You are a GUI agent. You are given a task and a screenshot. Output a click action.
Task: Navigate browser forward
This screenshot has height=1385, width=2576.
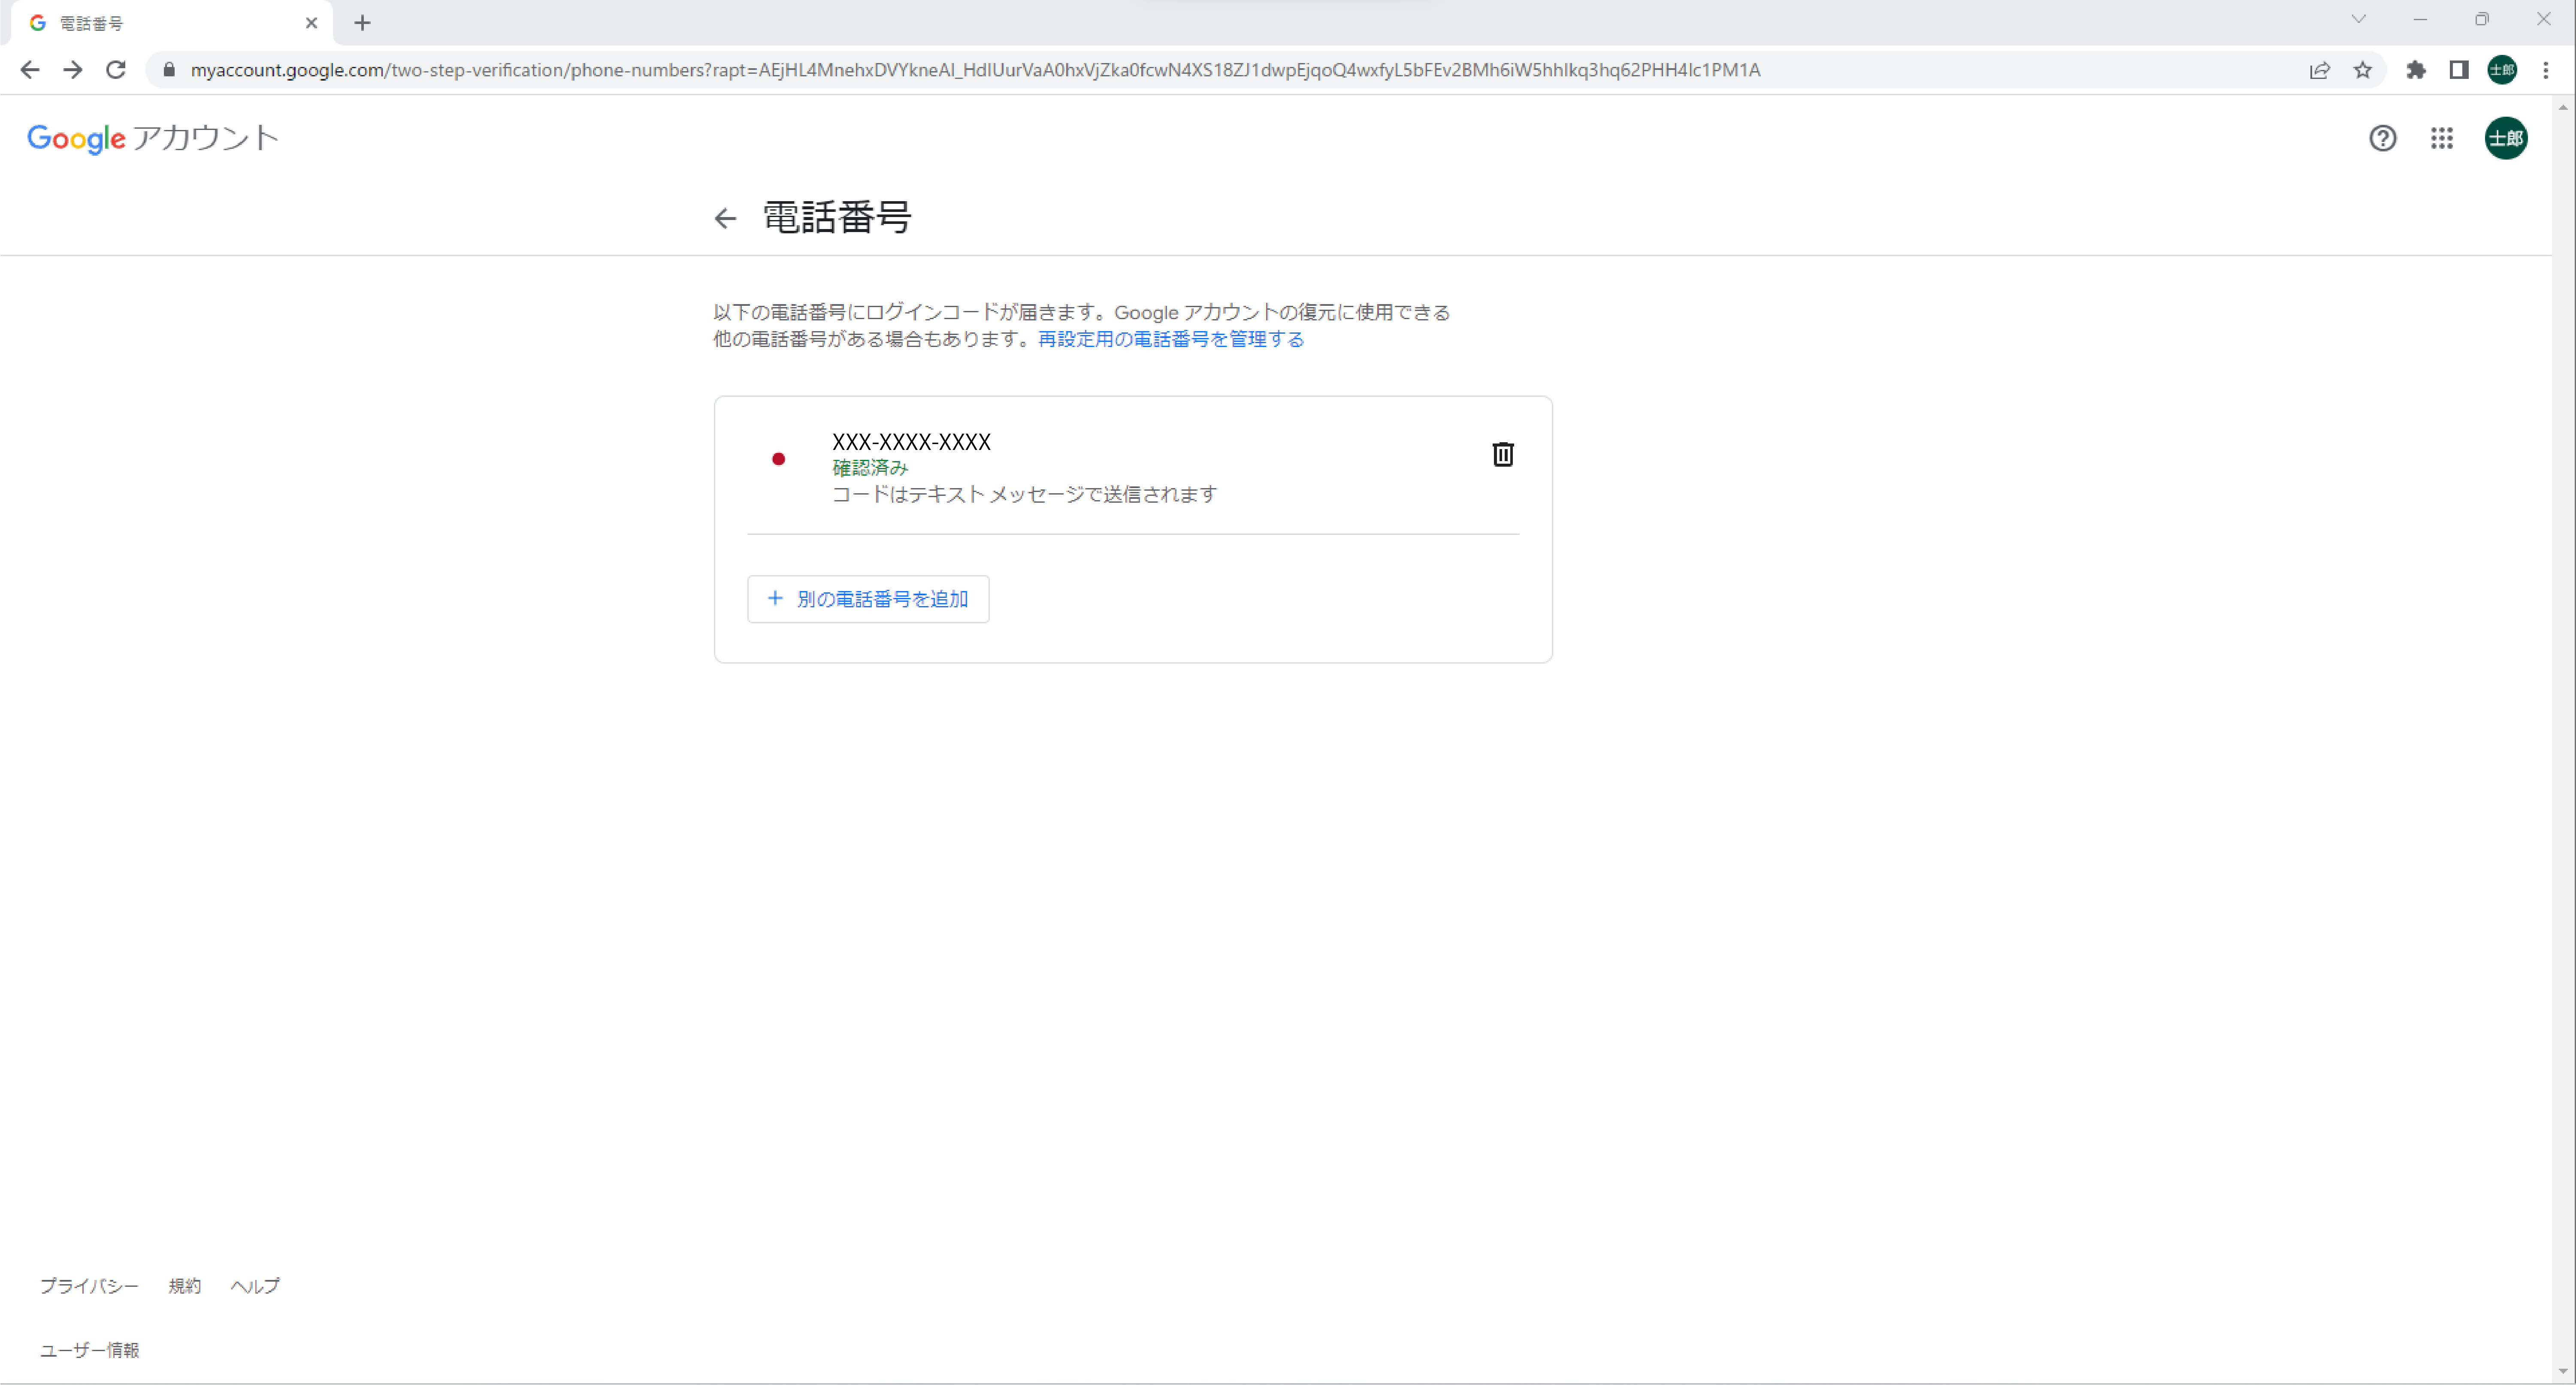(x=73, y=70)
